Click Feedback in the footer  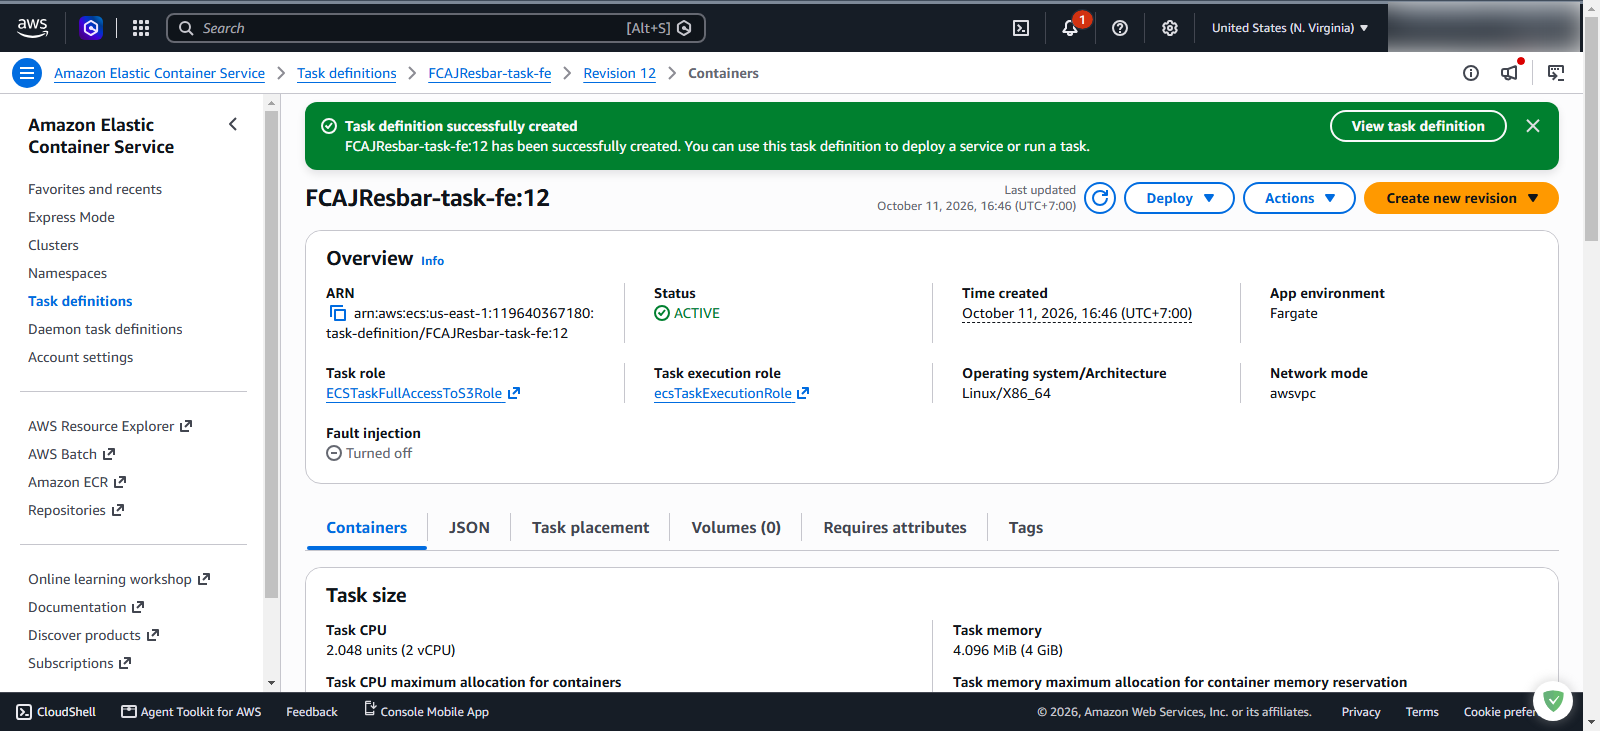312,712
